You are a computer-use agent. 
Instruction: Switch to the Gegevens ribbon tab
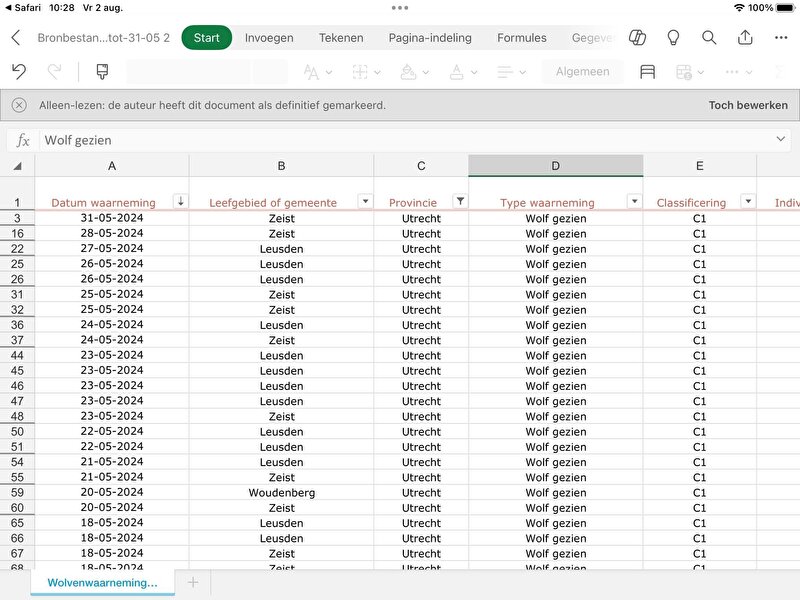(x=594, y=38)
